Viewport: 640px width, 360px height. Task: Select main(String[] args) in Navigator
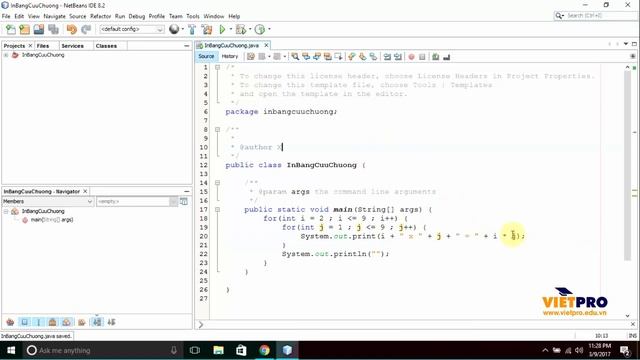(x=52, y=220)
